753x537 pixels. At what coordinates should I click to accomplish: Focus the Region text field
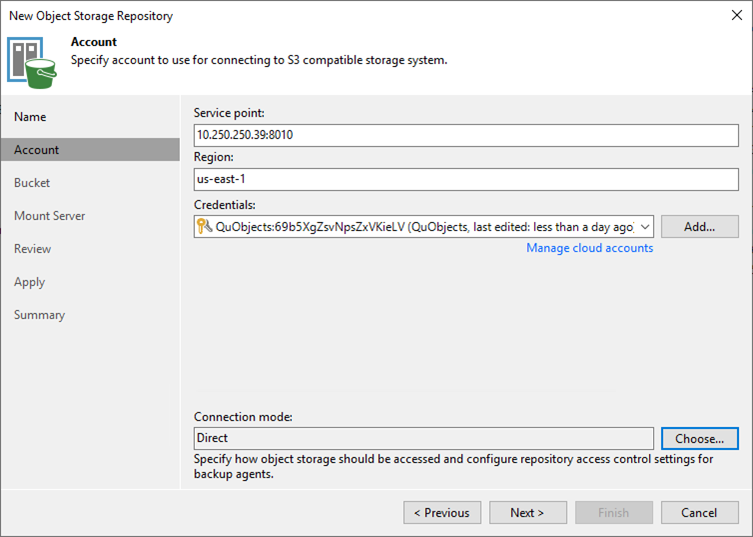(465, 180)
